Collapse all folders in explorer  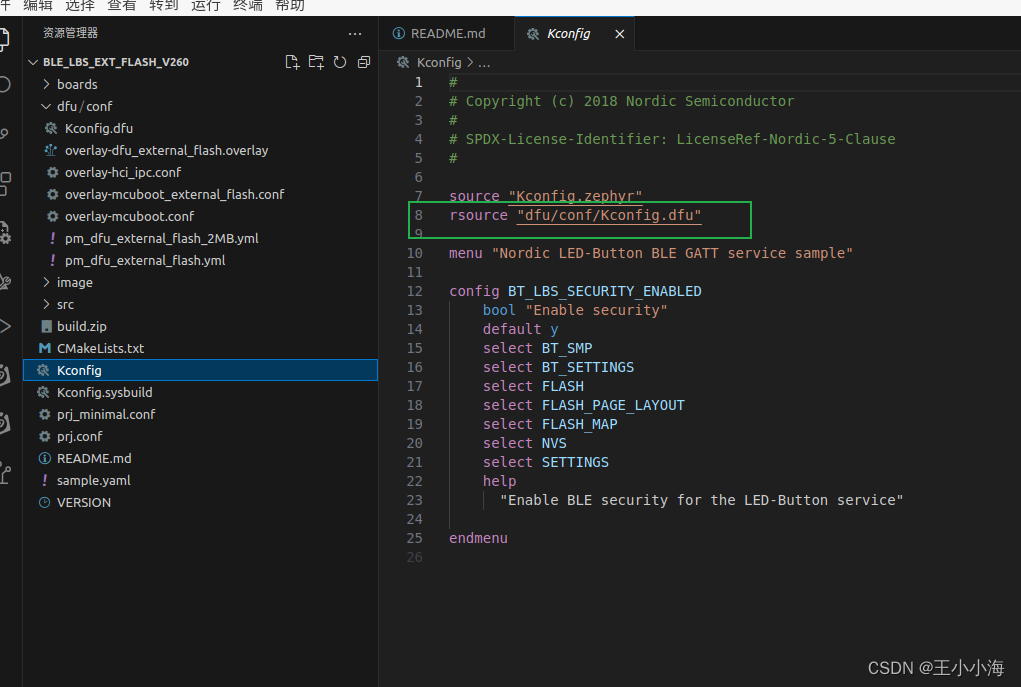click(x=364, y=62)
